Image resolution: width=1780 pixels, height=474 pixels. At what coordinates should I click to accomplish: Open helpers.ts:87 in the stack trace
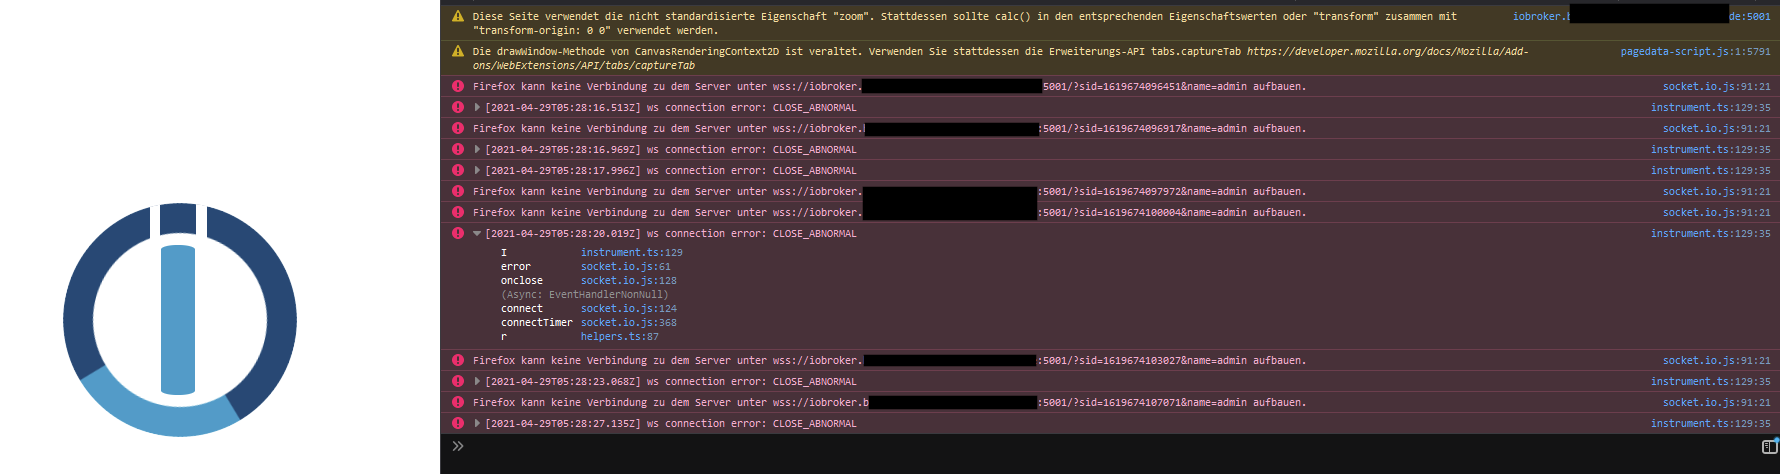[619, 337]
